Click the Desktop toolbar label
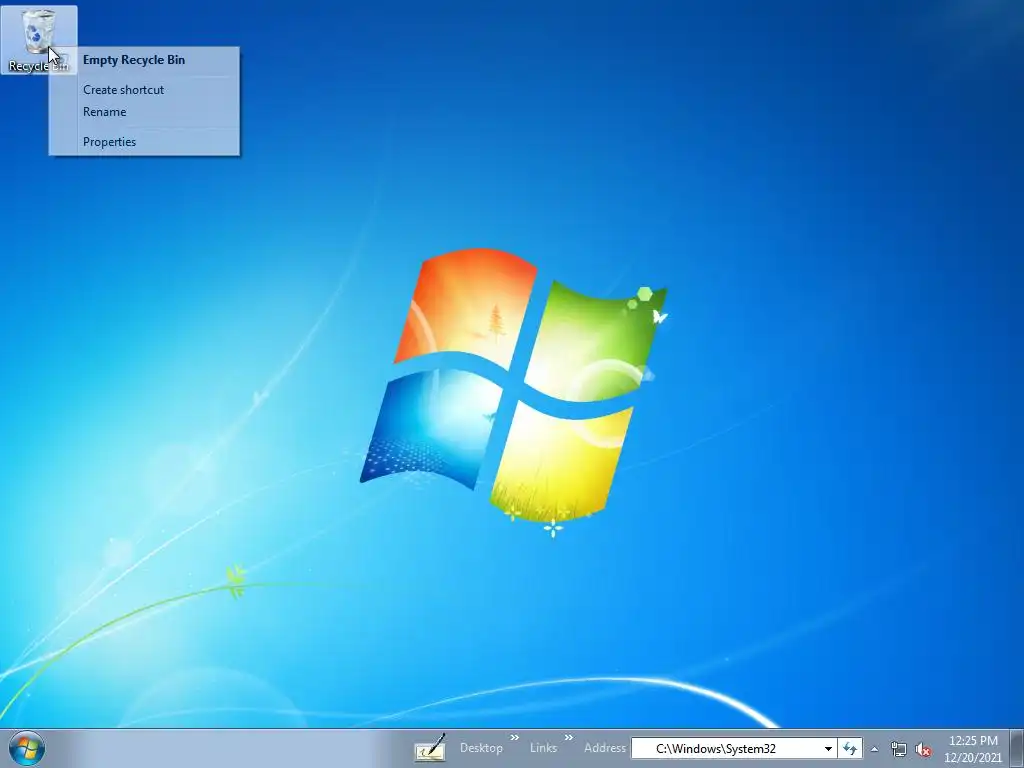Screen dimensions: 1024x768 click(481, 748)
